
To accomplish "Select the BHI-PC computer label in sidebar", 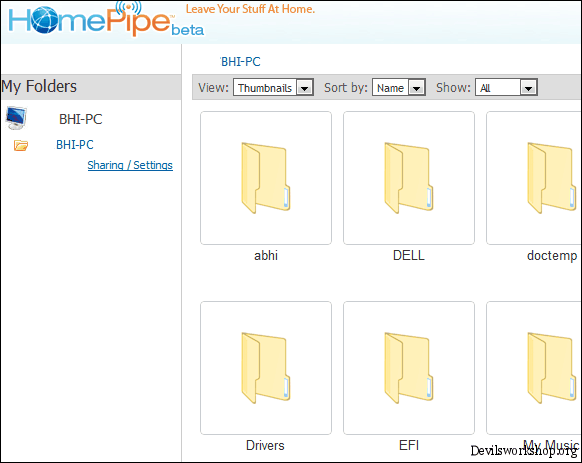I will coord(81,119).
